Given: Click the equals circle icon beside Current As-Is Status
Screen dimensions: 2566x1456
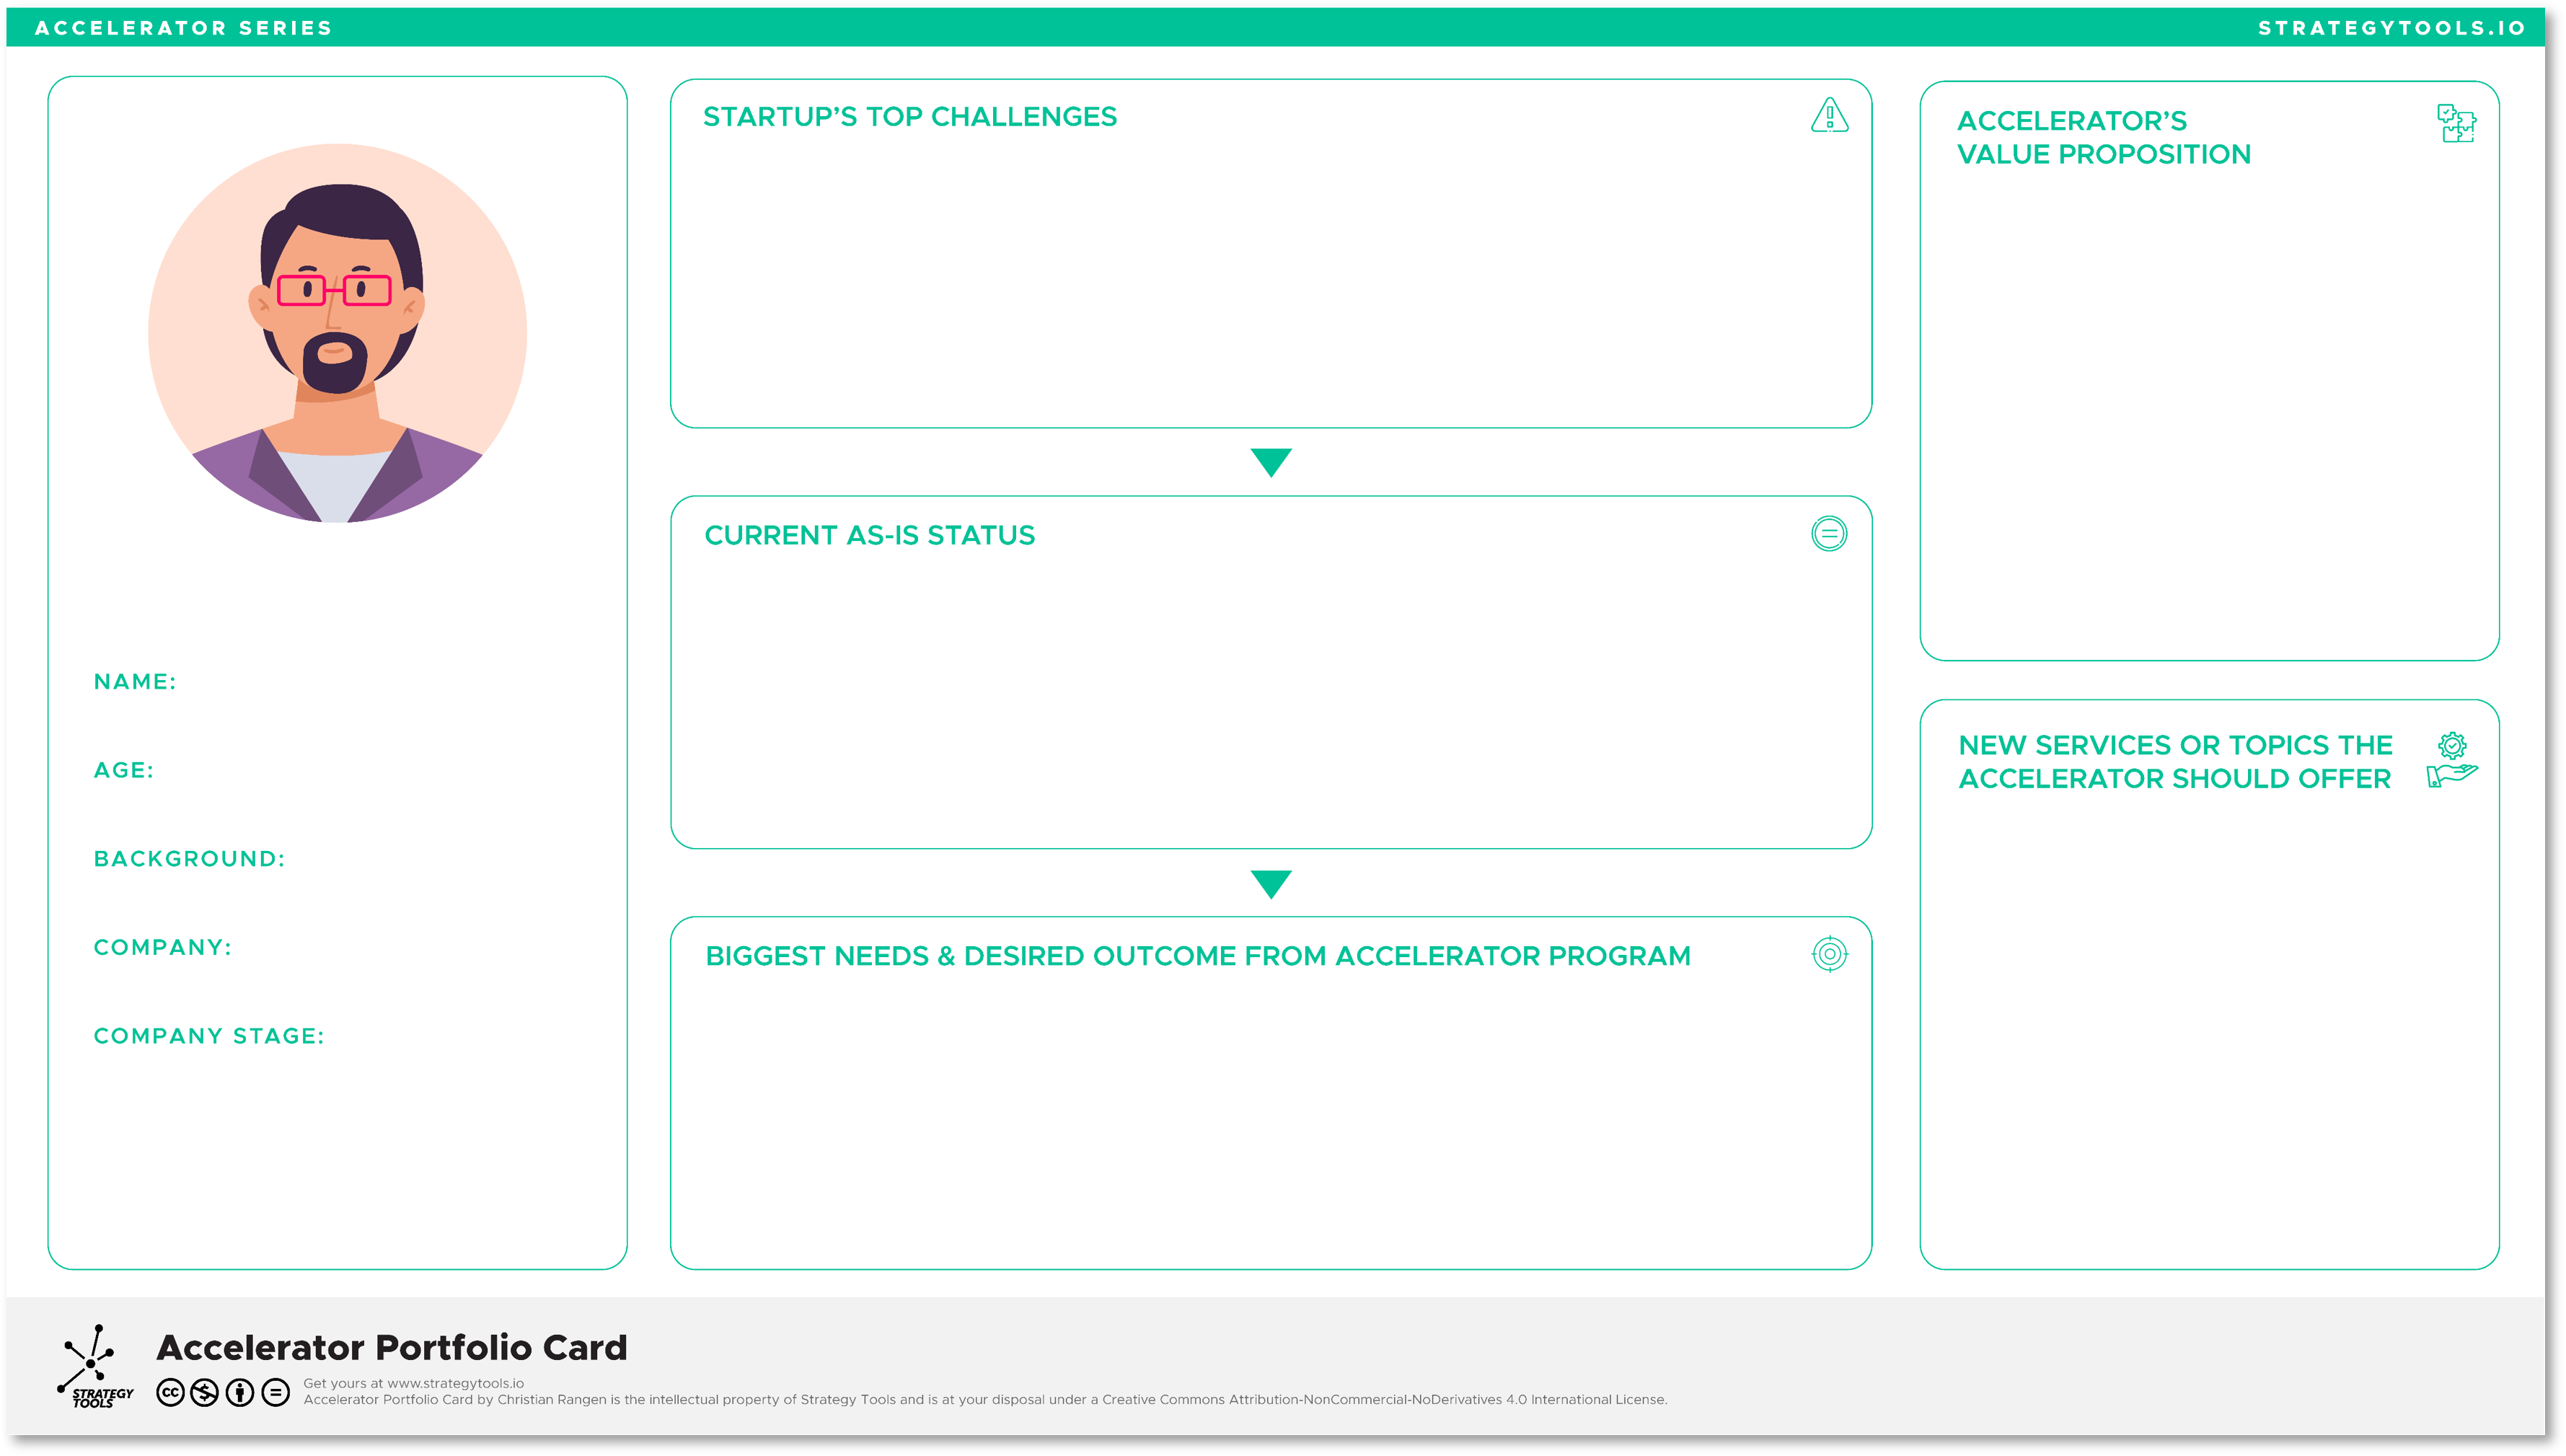Looking at the screenshot, I should [1829, 534].
